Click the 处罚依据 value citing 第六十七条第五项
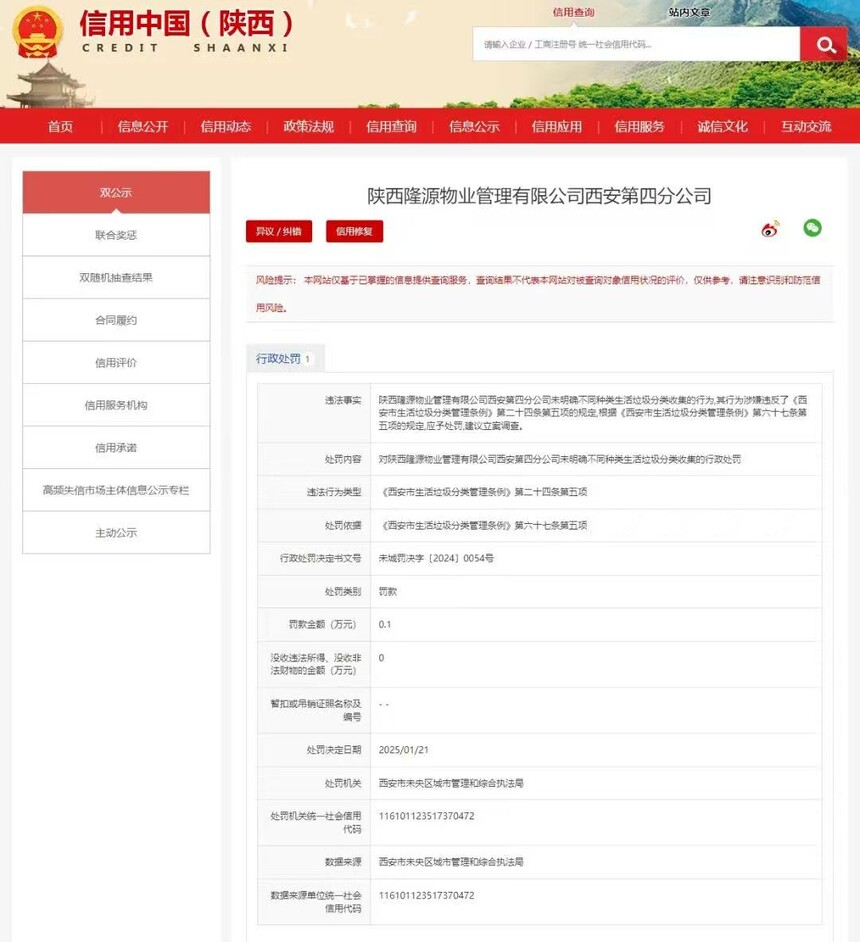This screenshot has height=942, width=860. (x=485, y=526)
